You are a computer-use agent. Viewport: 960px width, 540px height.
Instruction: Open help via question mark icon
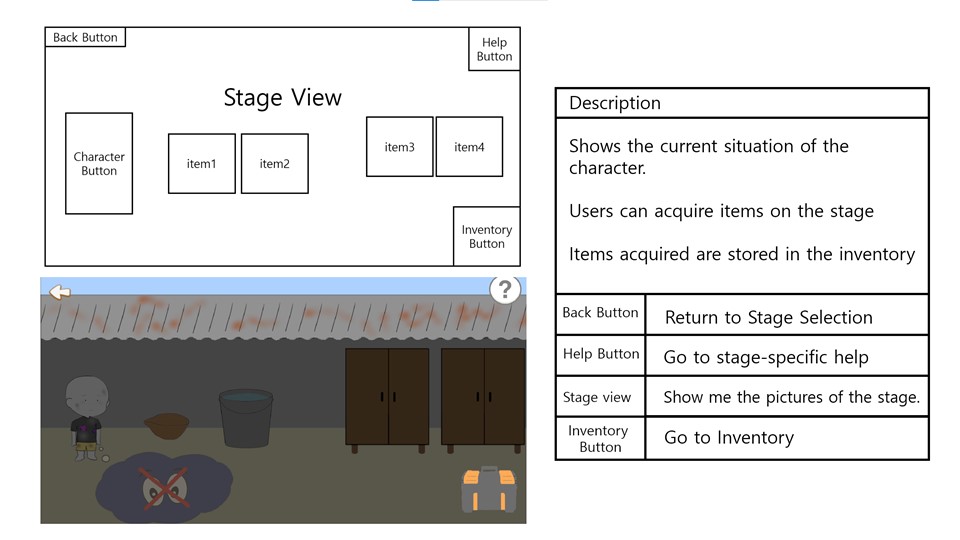[x=505, y=289]
